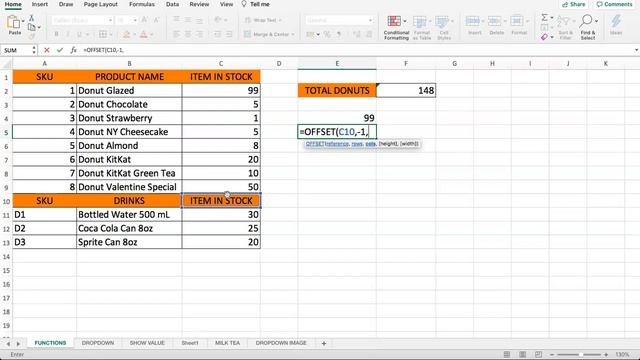
Task: Select the DROPDOWN sheet tab
Action: coord(98,343)
